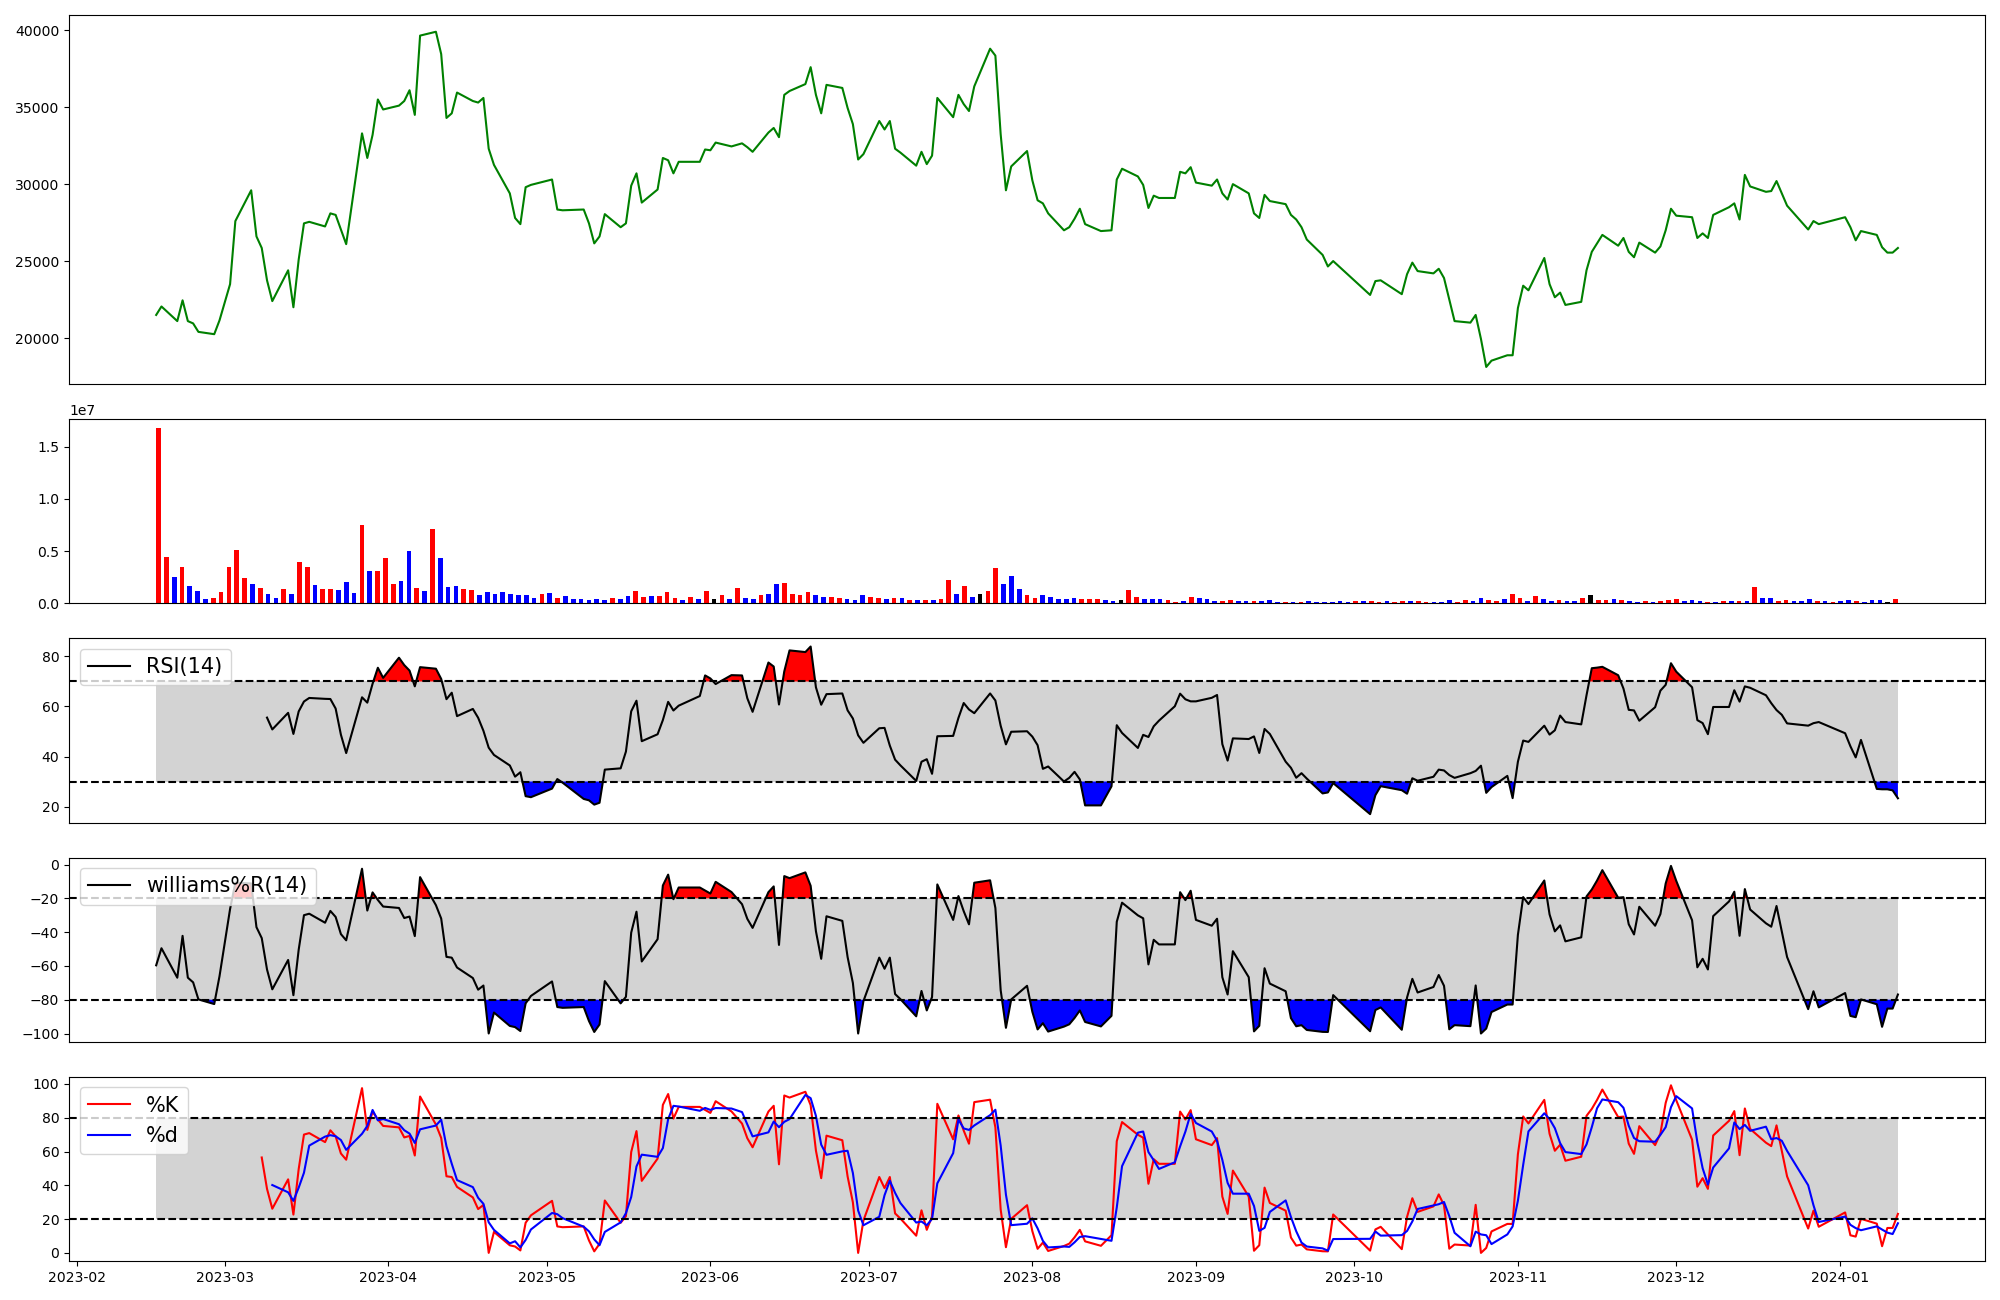Viewport: 2000px width, 1300px height.
Task: Select the blue %d legend entry
Action: click(x=161, y=1135)
